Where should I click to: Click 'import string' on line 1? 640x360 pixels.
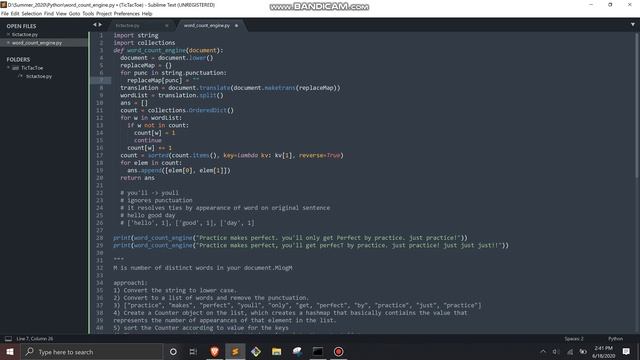click(136, 36)
